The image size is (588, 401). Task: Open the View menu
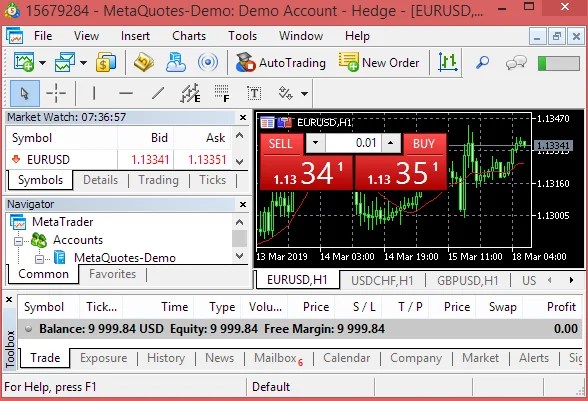87,36
